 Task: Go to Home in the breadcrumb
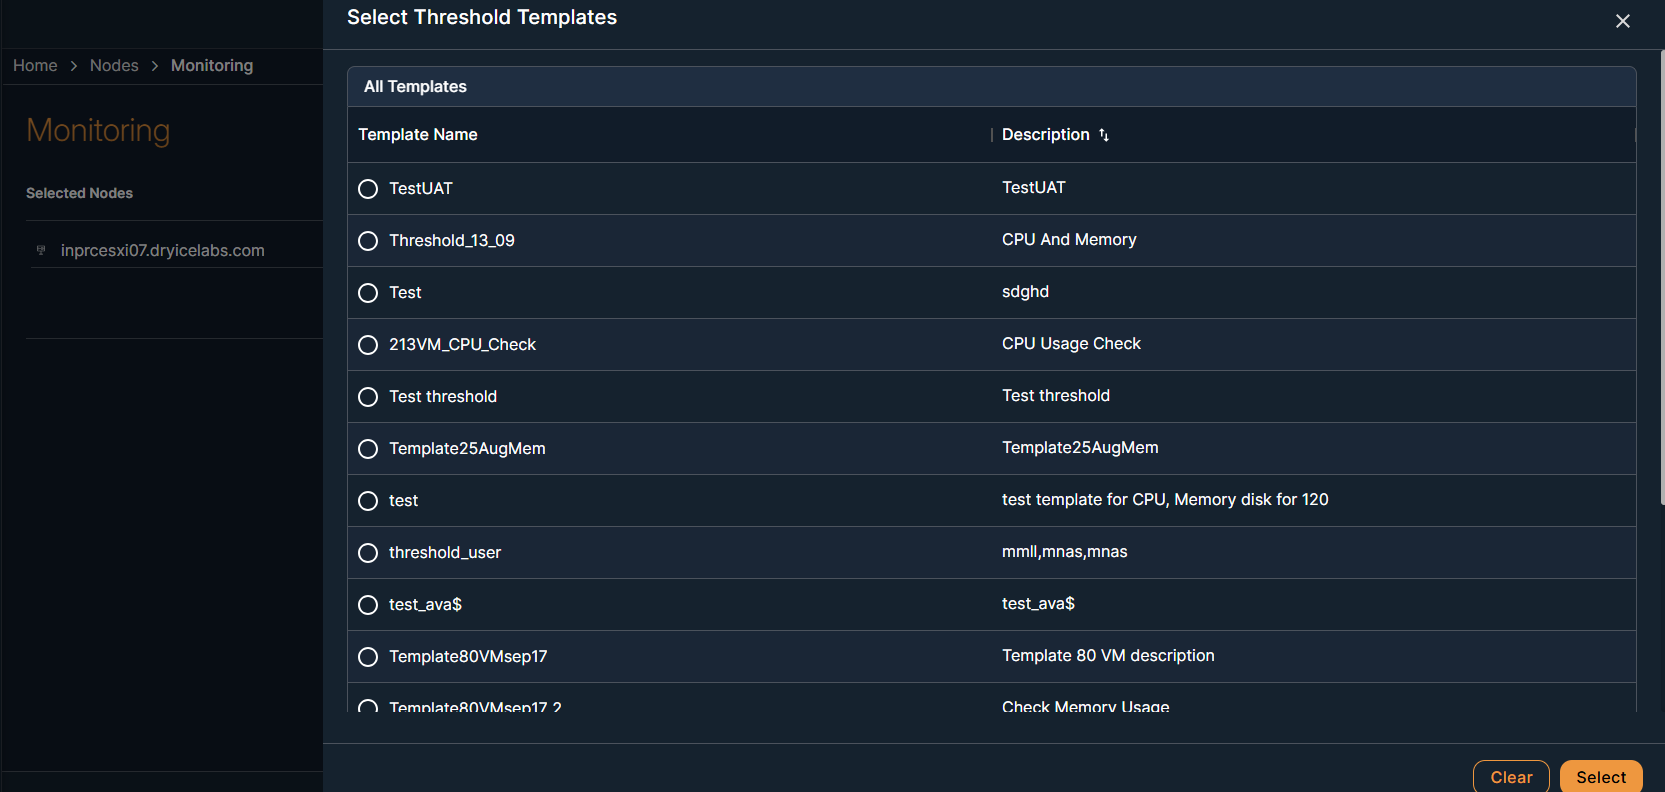tap(35, 65)
